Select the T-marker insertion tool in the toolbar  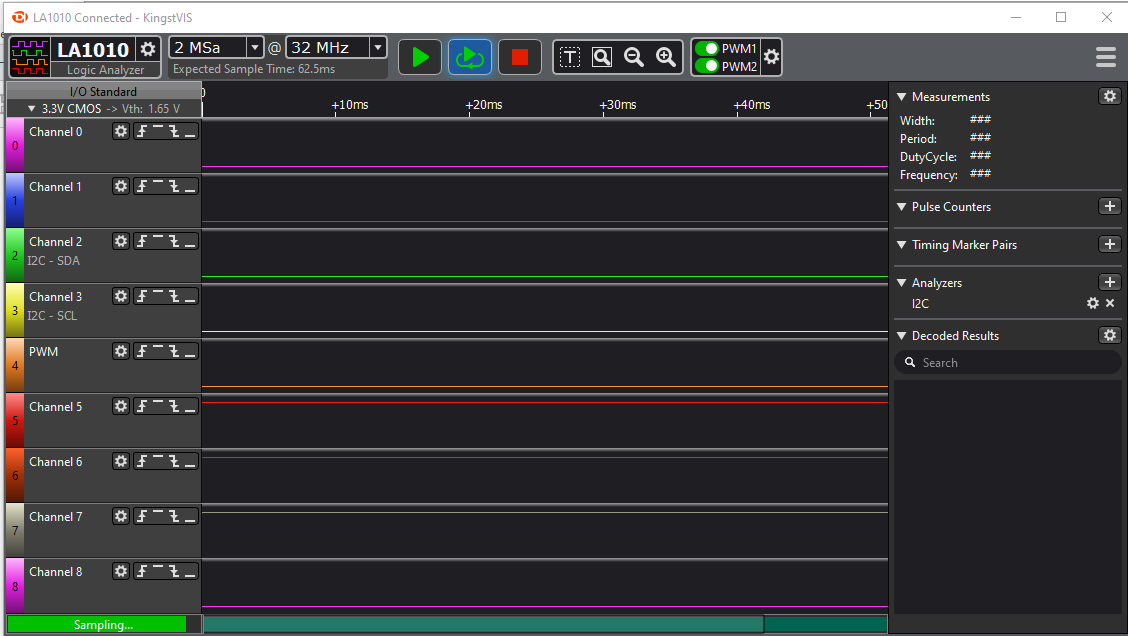(x=569, y=57)
